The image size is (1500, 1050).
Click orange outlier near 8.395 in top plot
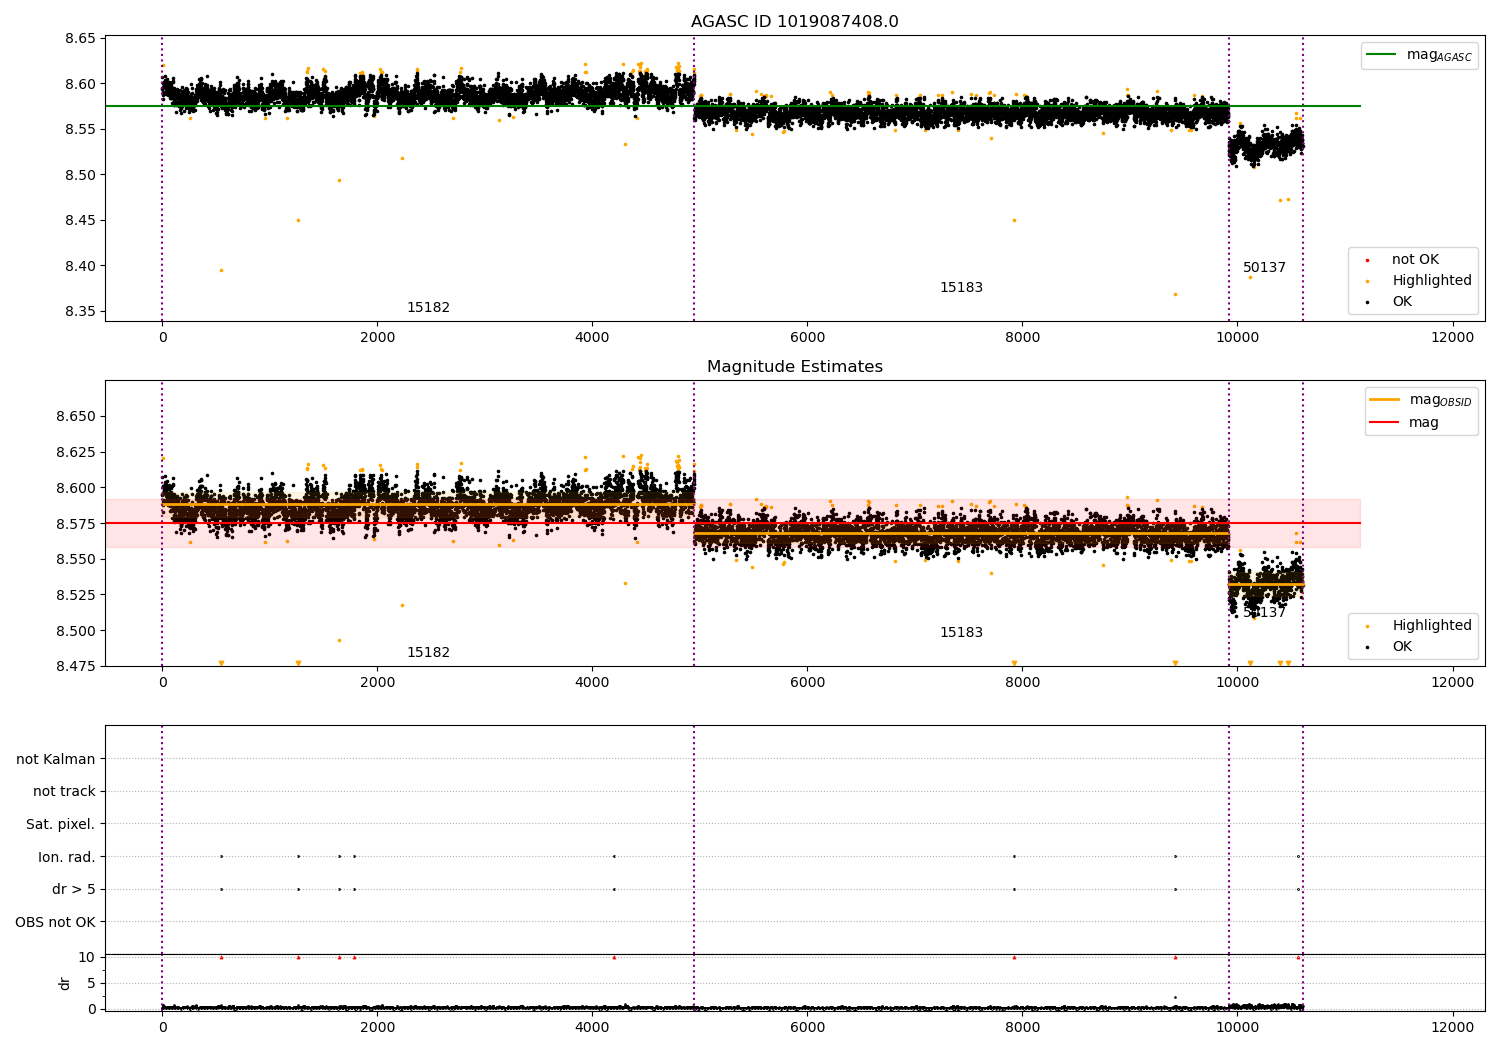tap(221, 270)
